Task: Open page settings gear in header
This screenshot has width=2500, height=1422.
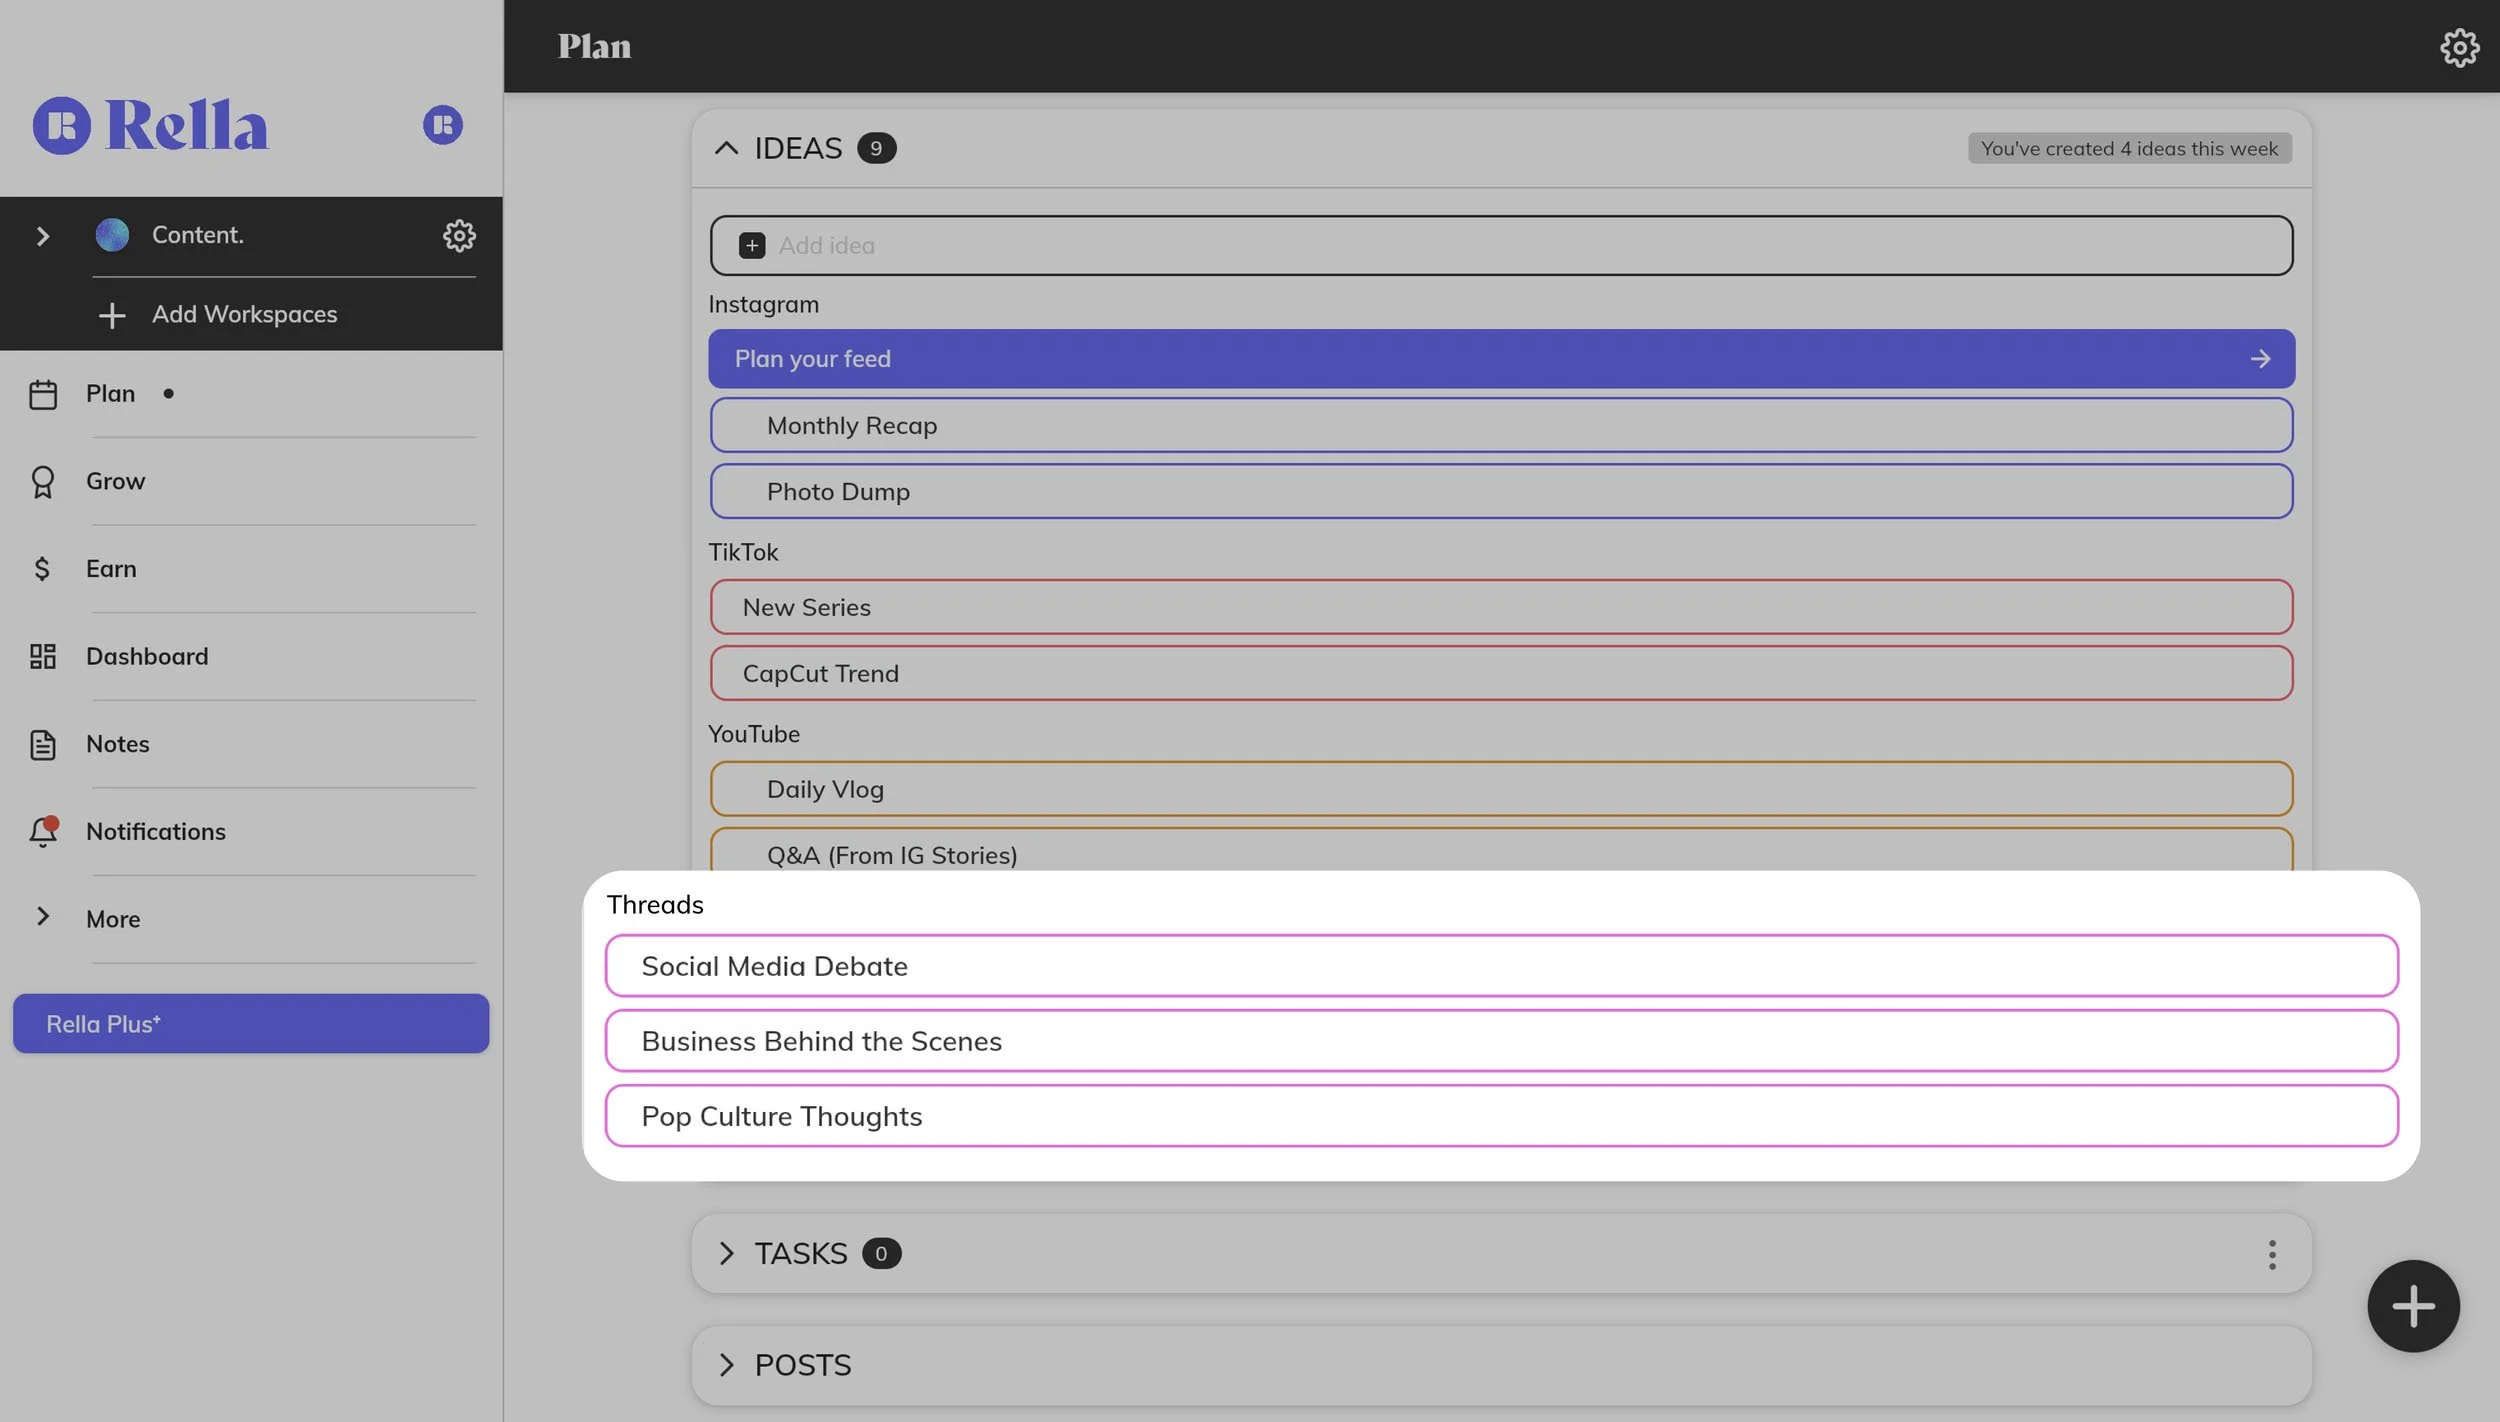Action: click(2459, 47)
